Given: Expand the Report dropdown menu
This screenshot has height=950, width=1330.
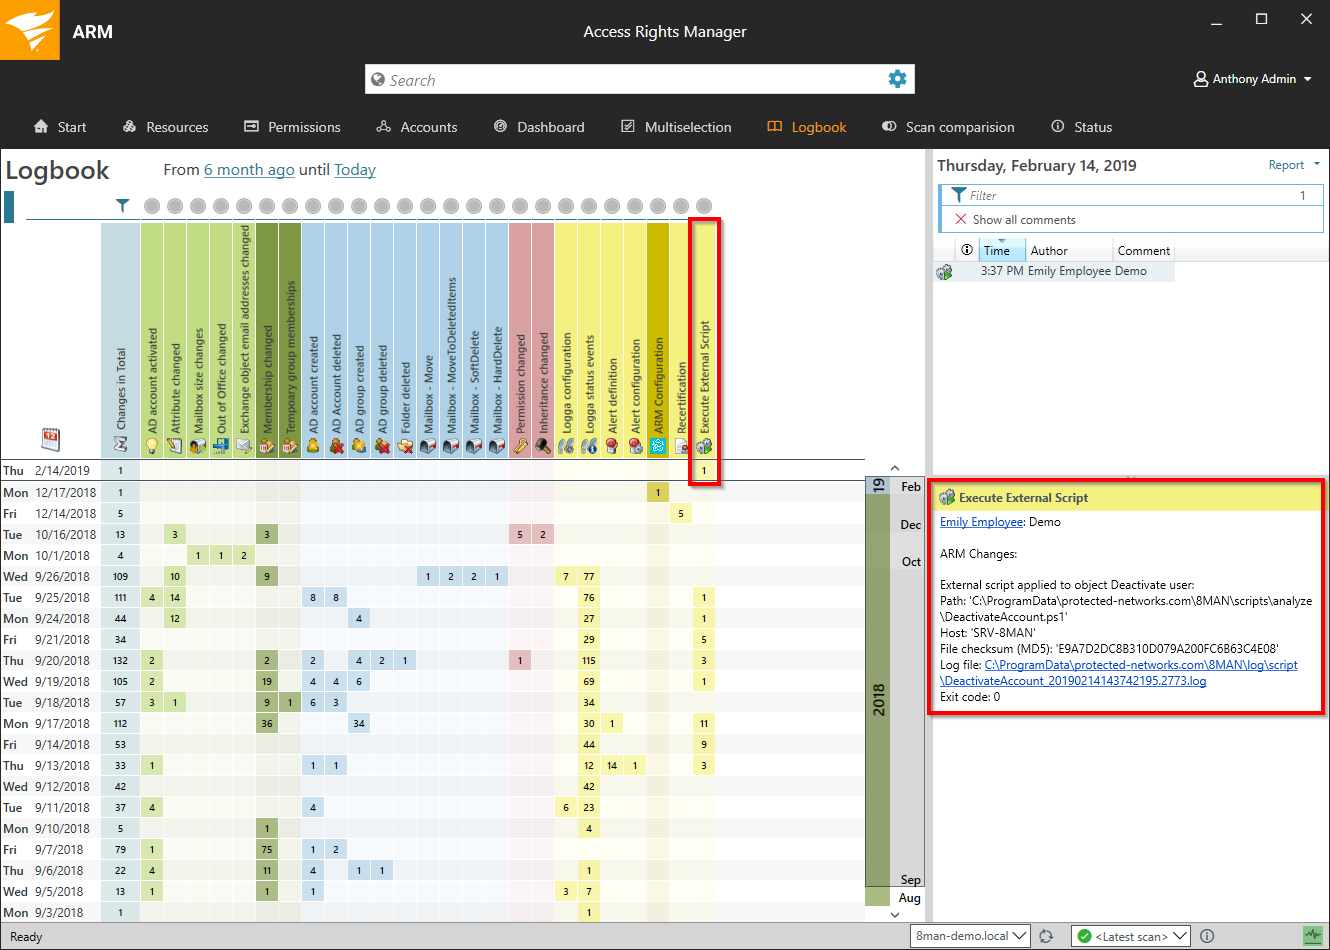Looking at the screenshot, I should (x=1293, y=165).
